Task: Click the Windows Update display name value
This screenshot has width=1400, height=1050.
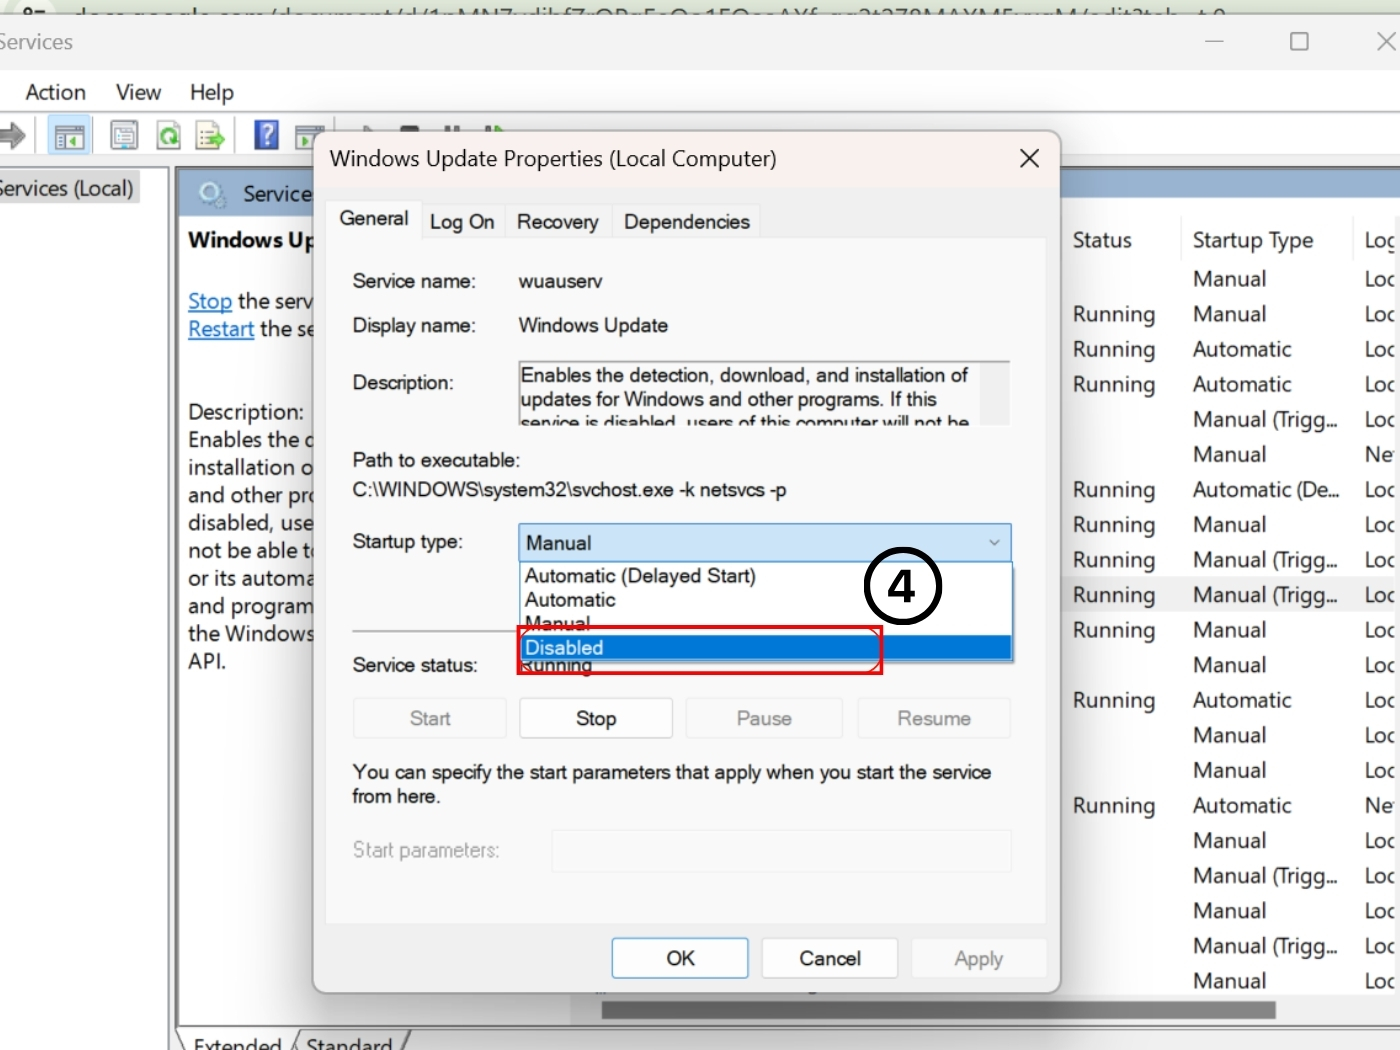Action: [593, 326]
